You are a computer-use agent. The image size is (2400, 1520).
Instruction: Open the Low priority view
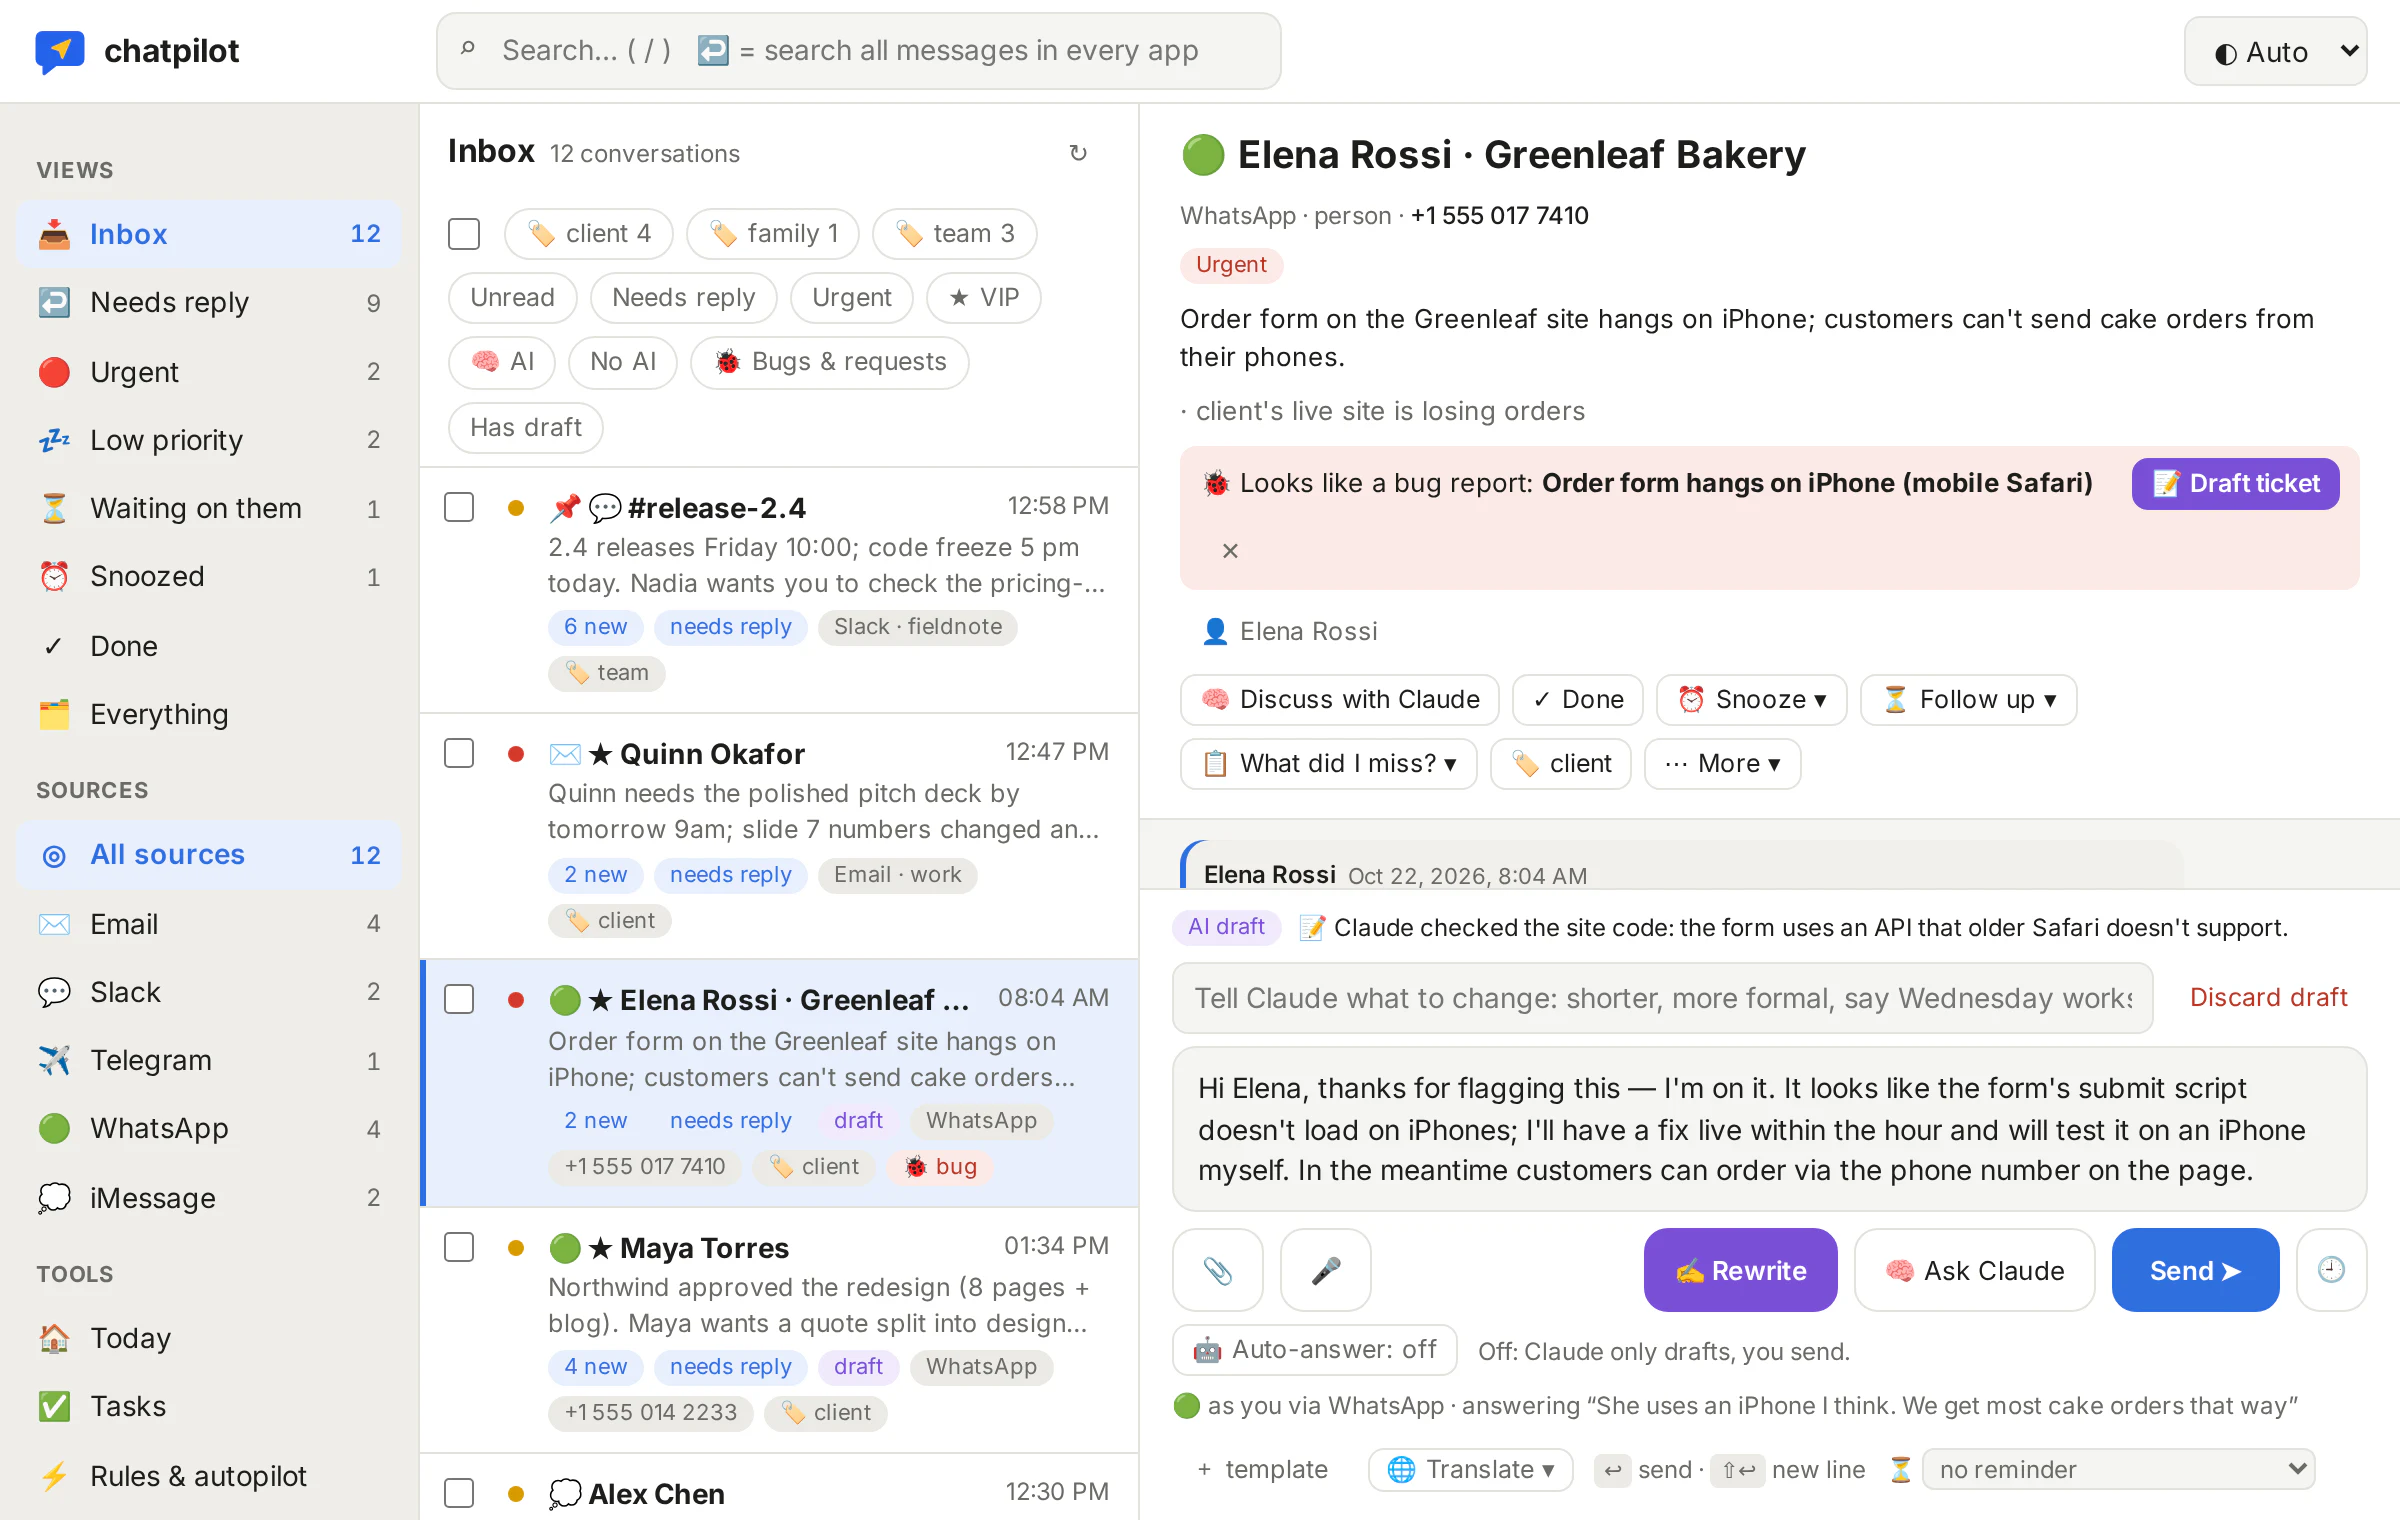click(208, 440)
